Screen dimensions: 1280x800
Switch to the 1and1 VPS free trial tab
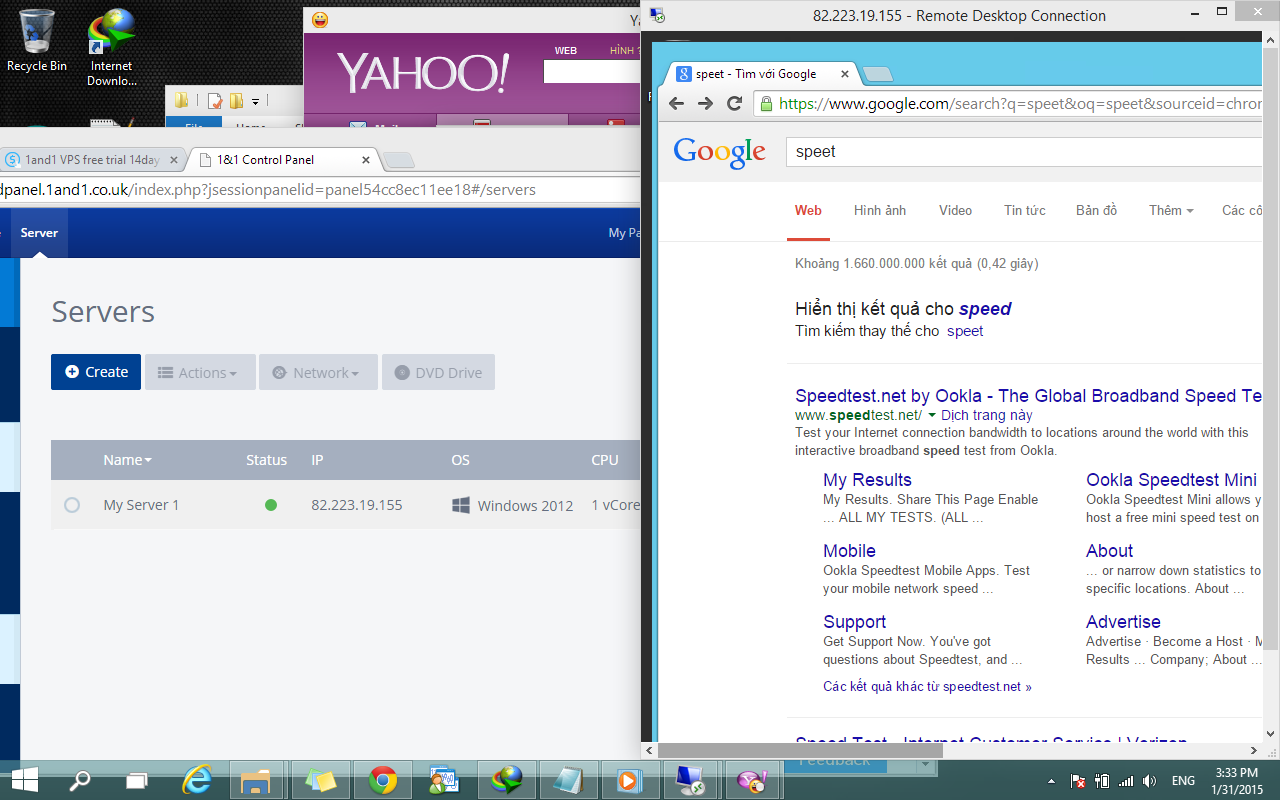(x=91, y=159)
